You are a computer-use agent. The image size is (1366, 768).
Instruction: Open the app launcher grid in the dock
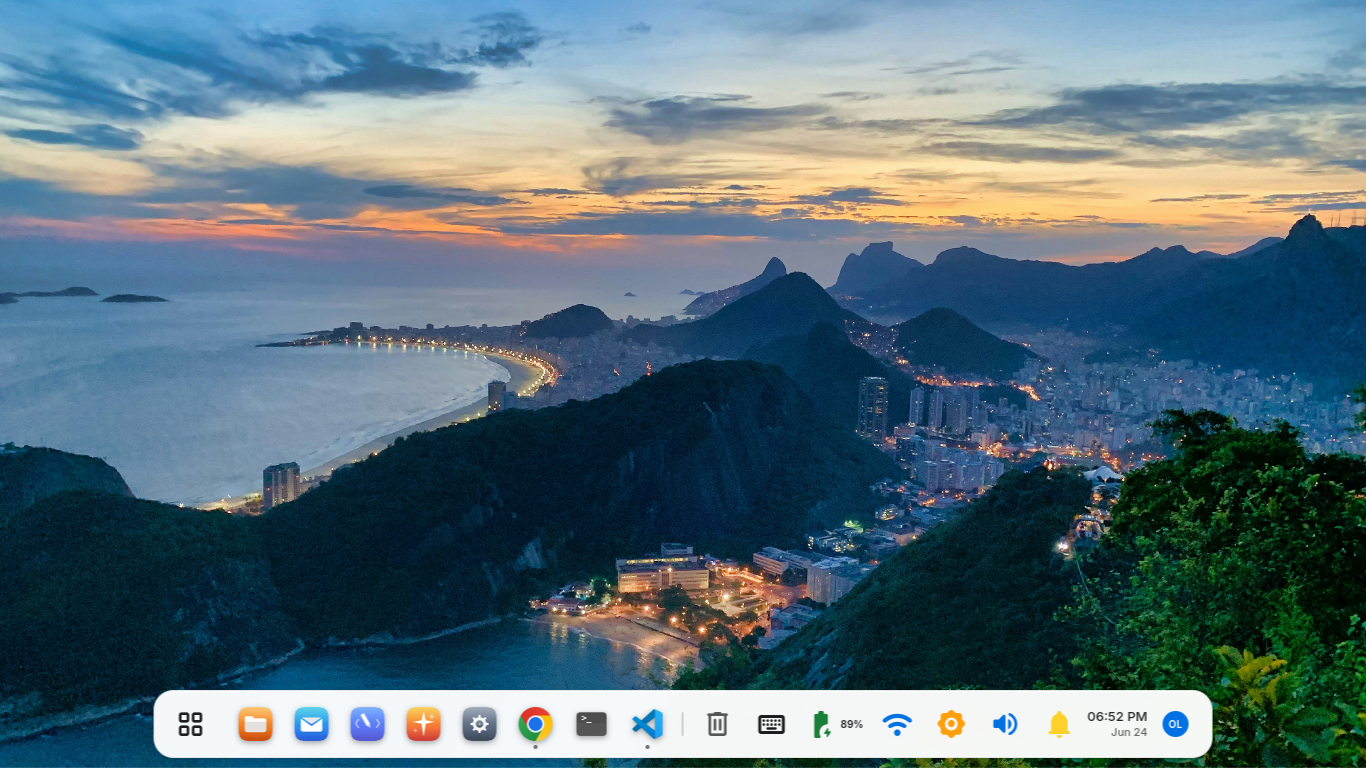(191, 724)
